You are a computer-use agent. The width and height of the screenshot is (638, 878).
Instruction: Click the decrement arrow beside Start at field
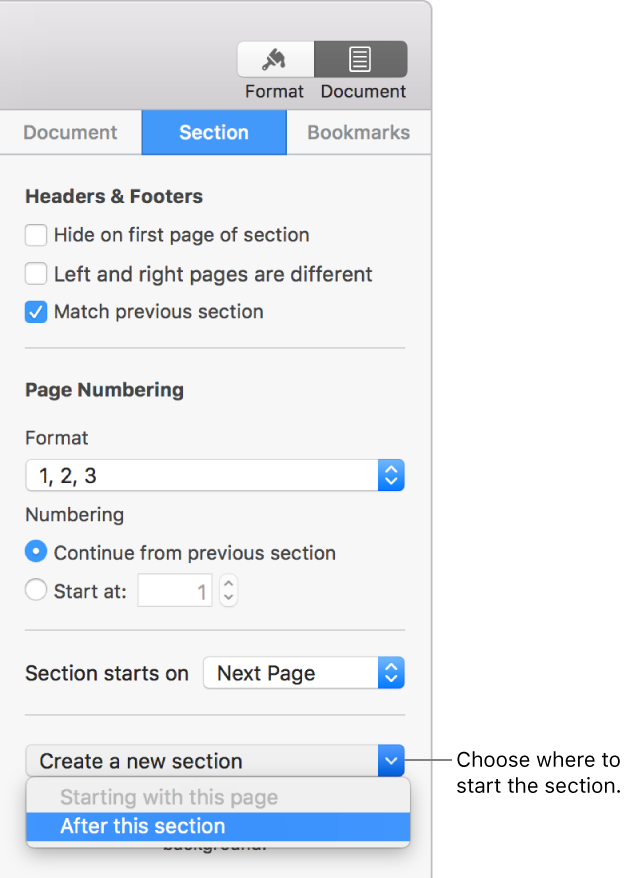click(x=228, y=596)
